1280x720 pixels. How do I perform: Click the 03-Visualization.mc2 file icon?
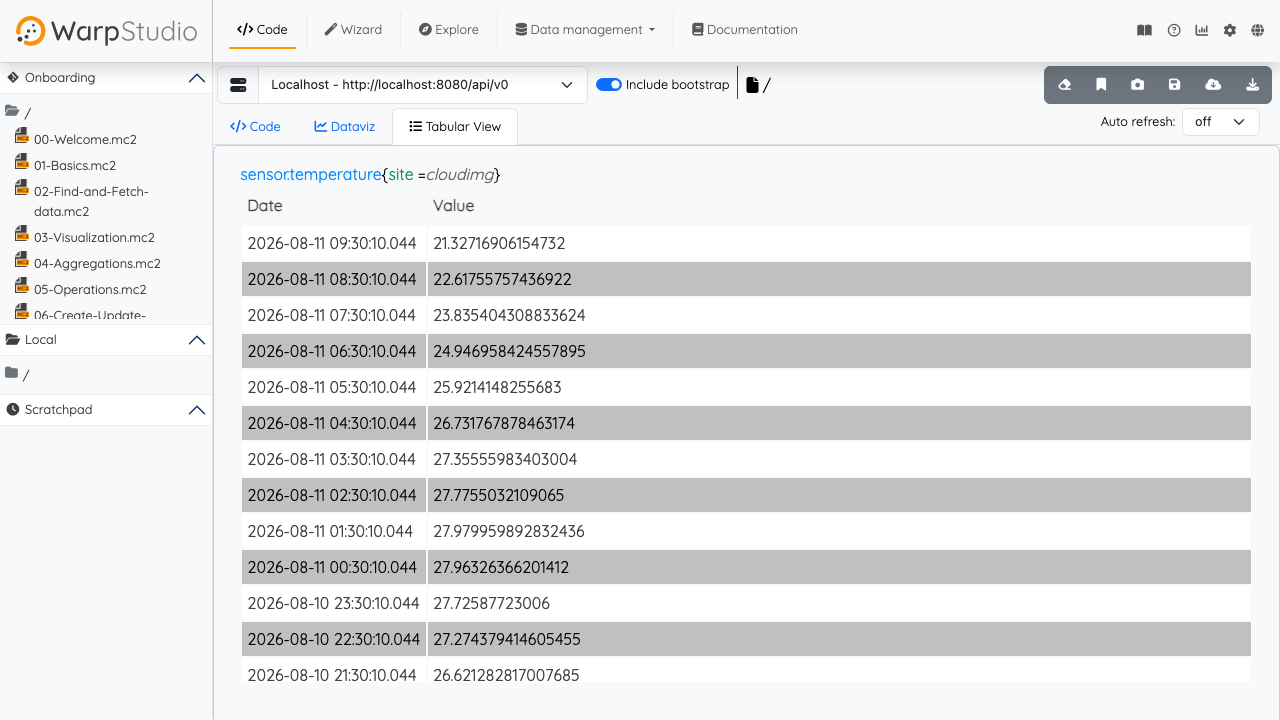click(22, 234)
